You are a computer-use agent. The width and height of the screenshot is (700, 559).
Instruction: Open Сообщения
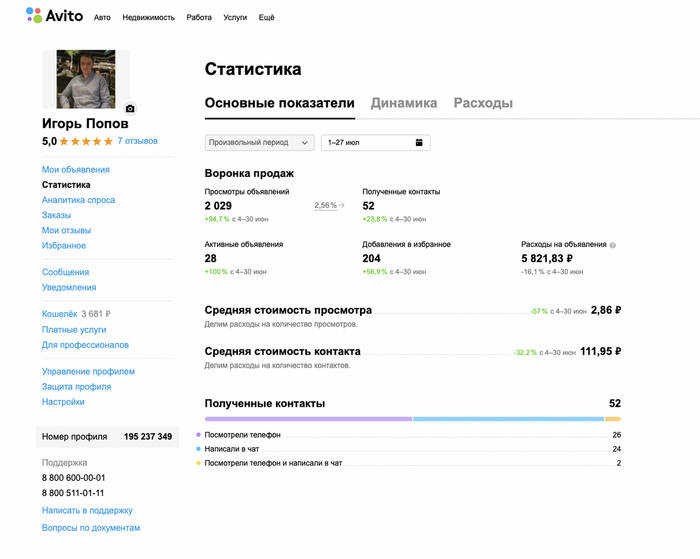(x=66, y=272)
